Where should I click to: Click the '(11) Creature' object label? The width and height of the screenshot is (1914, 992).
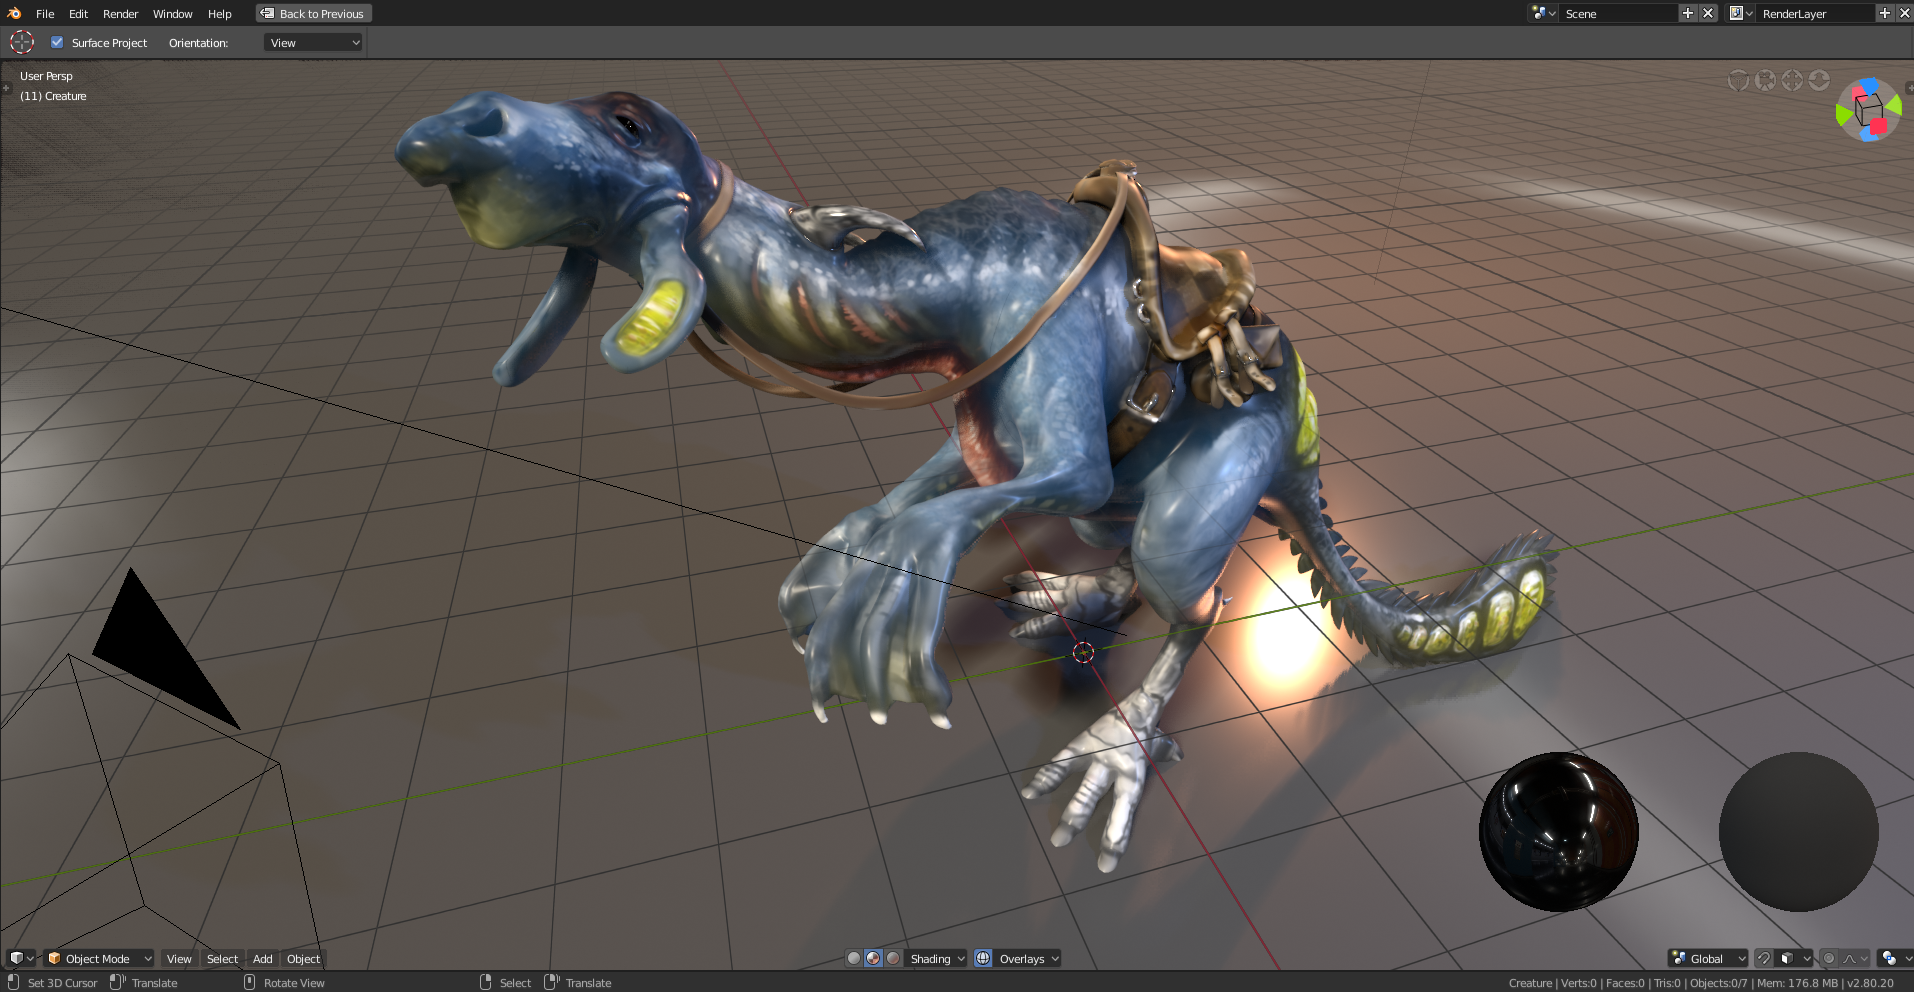coord(53,96)
